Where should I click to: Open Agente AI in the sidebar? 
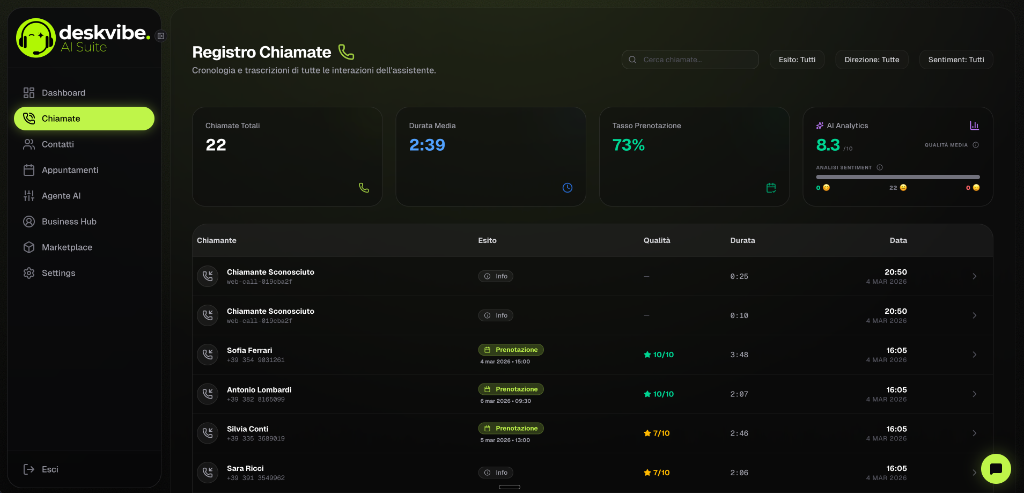click(61, 196)
